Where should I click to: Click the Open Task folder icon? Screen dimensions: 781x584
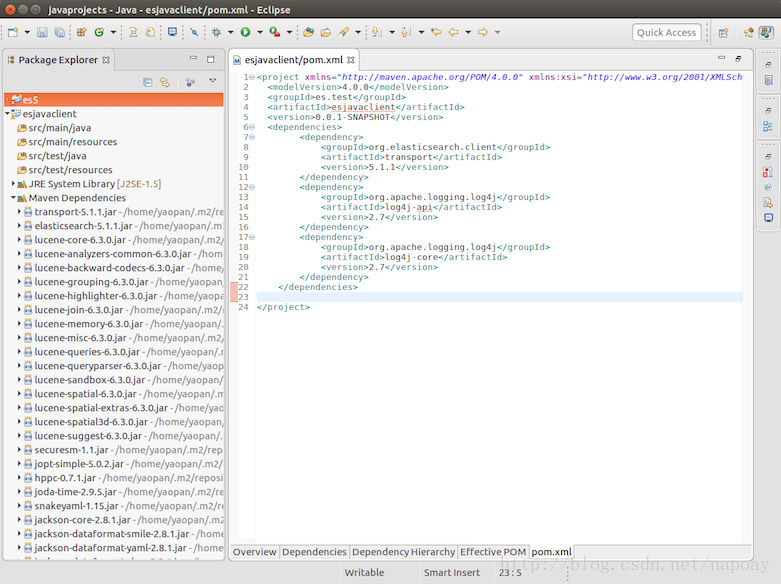click(x=326, y=32)
